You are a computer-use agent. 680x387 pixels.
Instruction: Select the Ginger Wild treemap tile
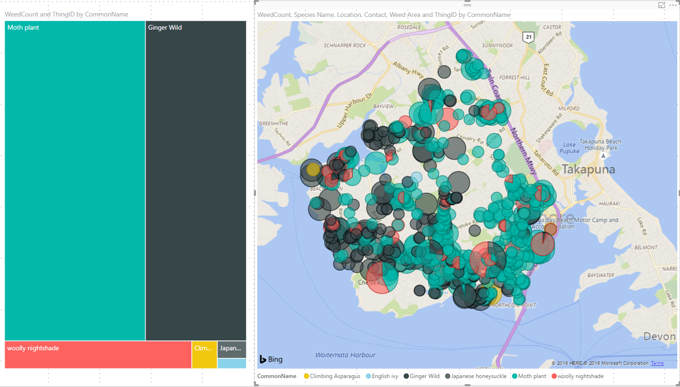[196, 180]
